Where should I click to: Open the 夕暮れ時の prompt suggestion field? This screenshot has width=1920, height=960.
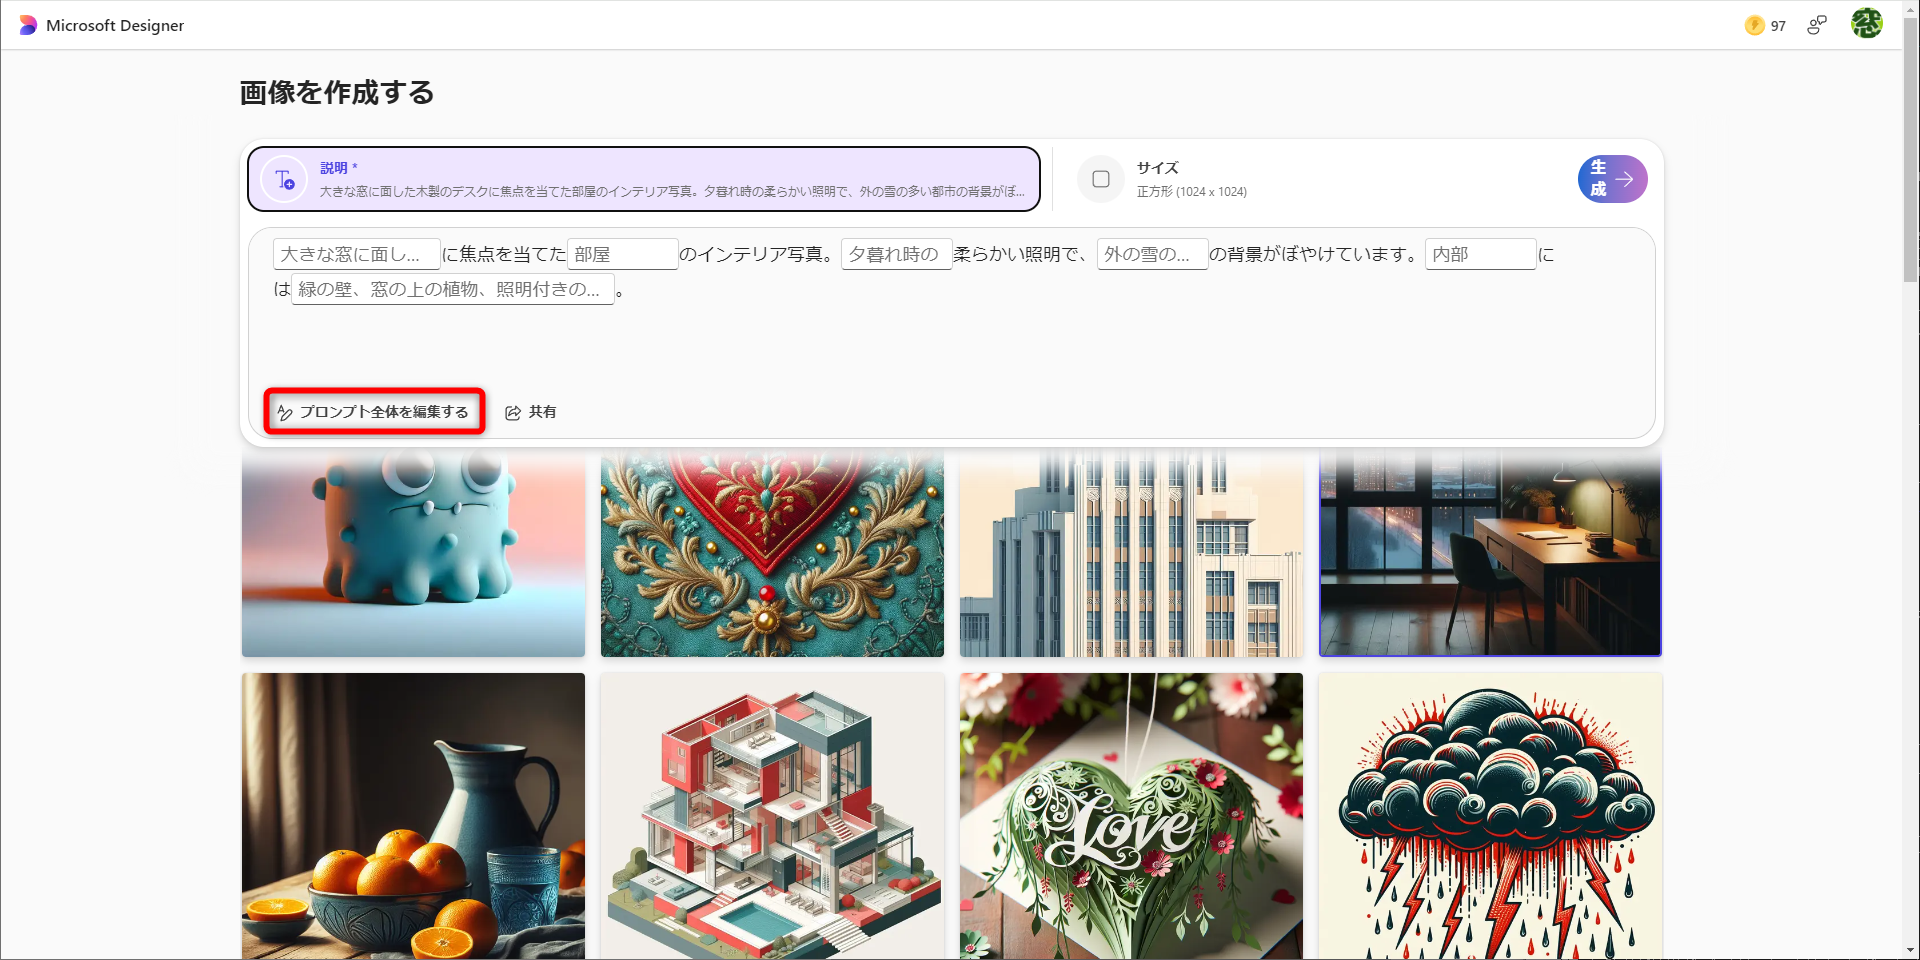click(x=895, y=254)
